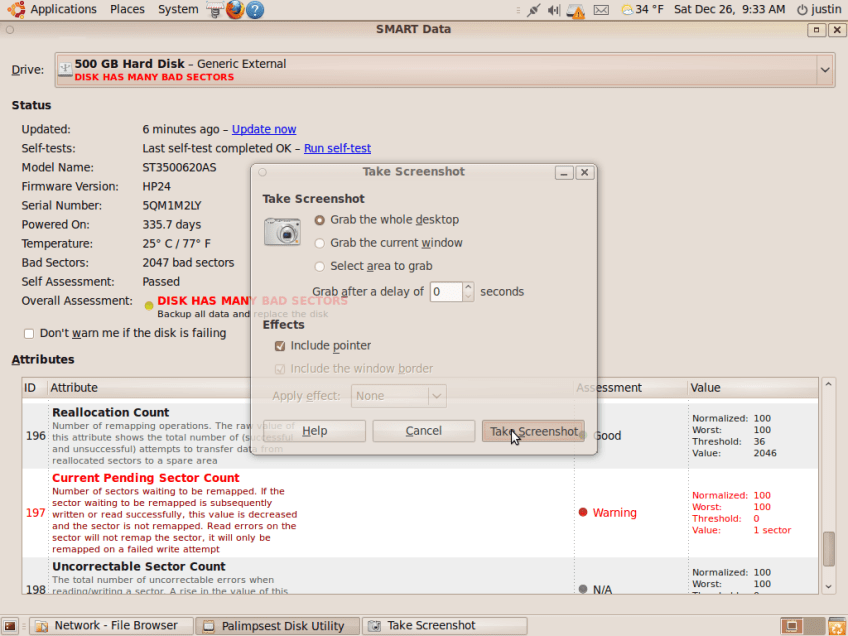Click the delay seconds input field

pyautogui.click(x=446, y=292)
